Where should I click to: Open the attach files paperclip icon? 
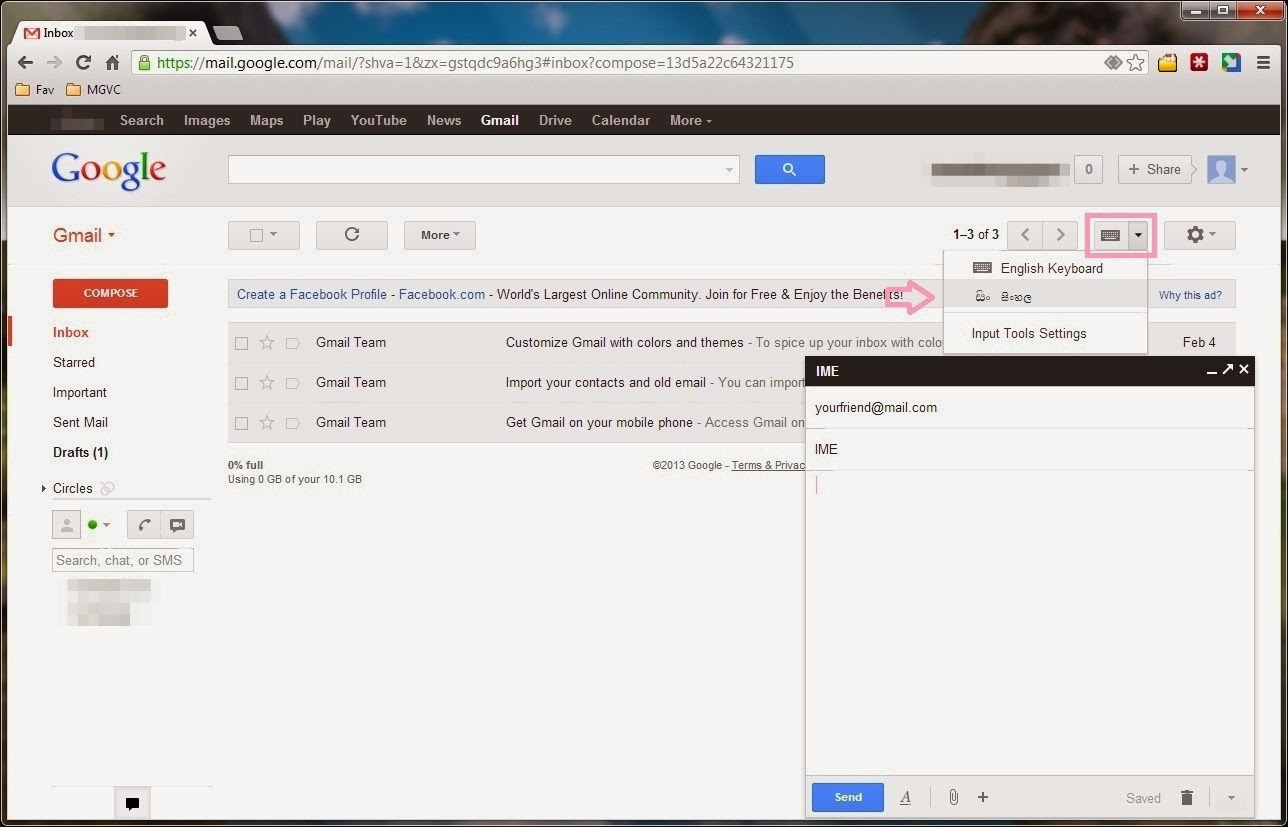[953, 797]
